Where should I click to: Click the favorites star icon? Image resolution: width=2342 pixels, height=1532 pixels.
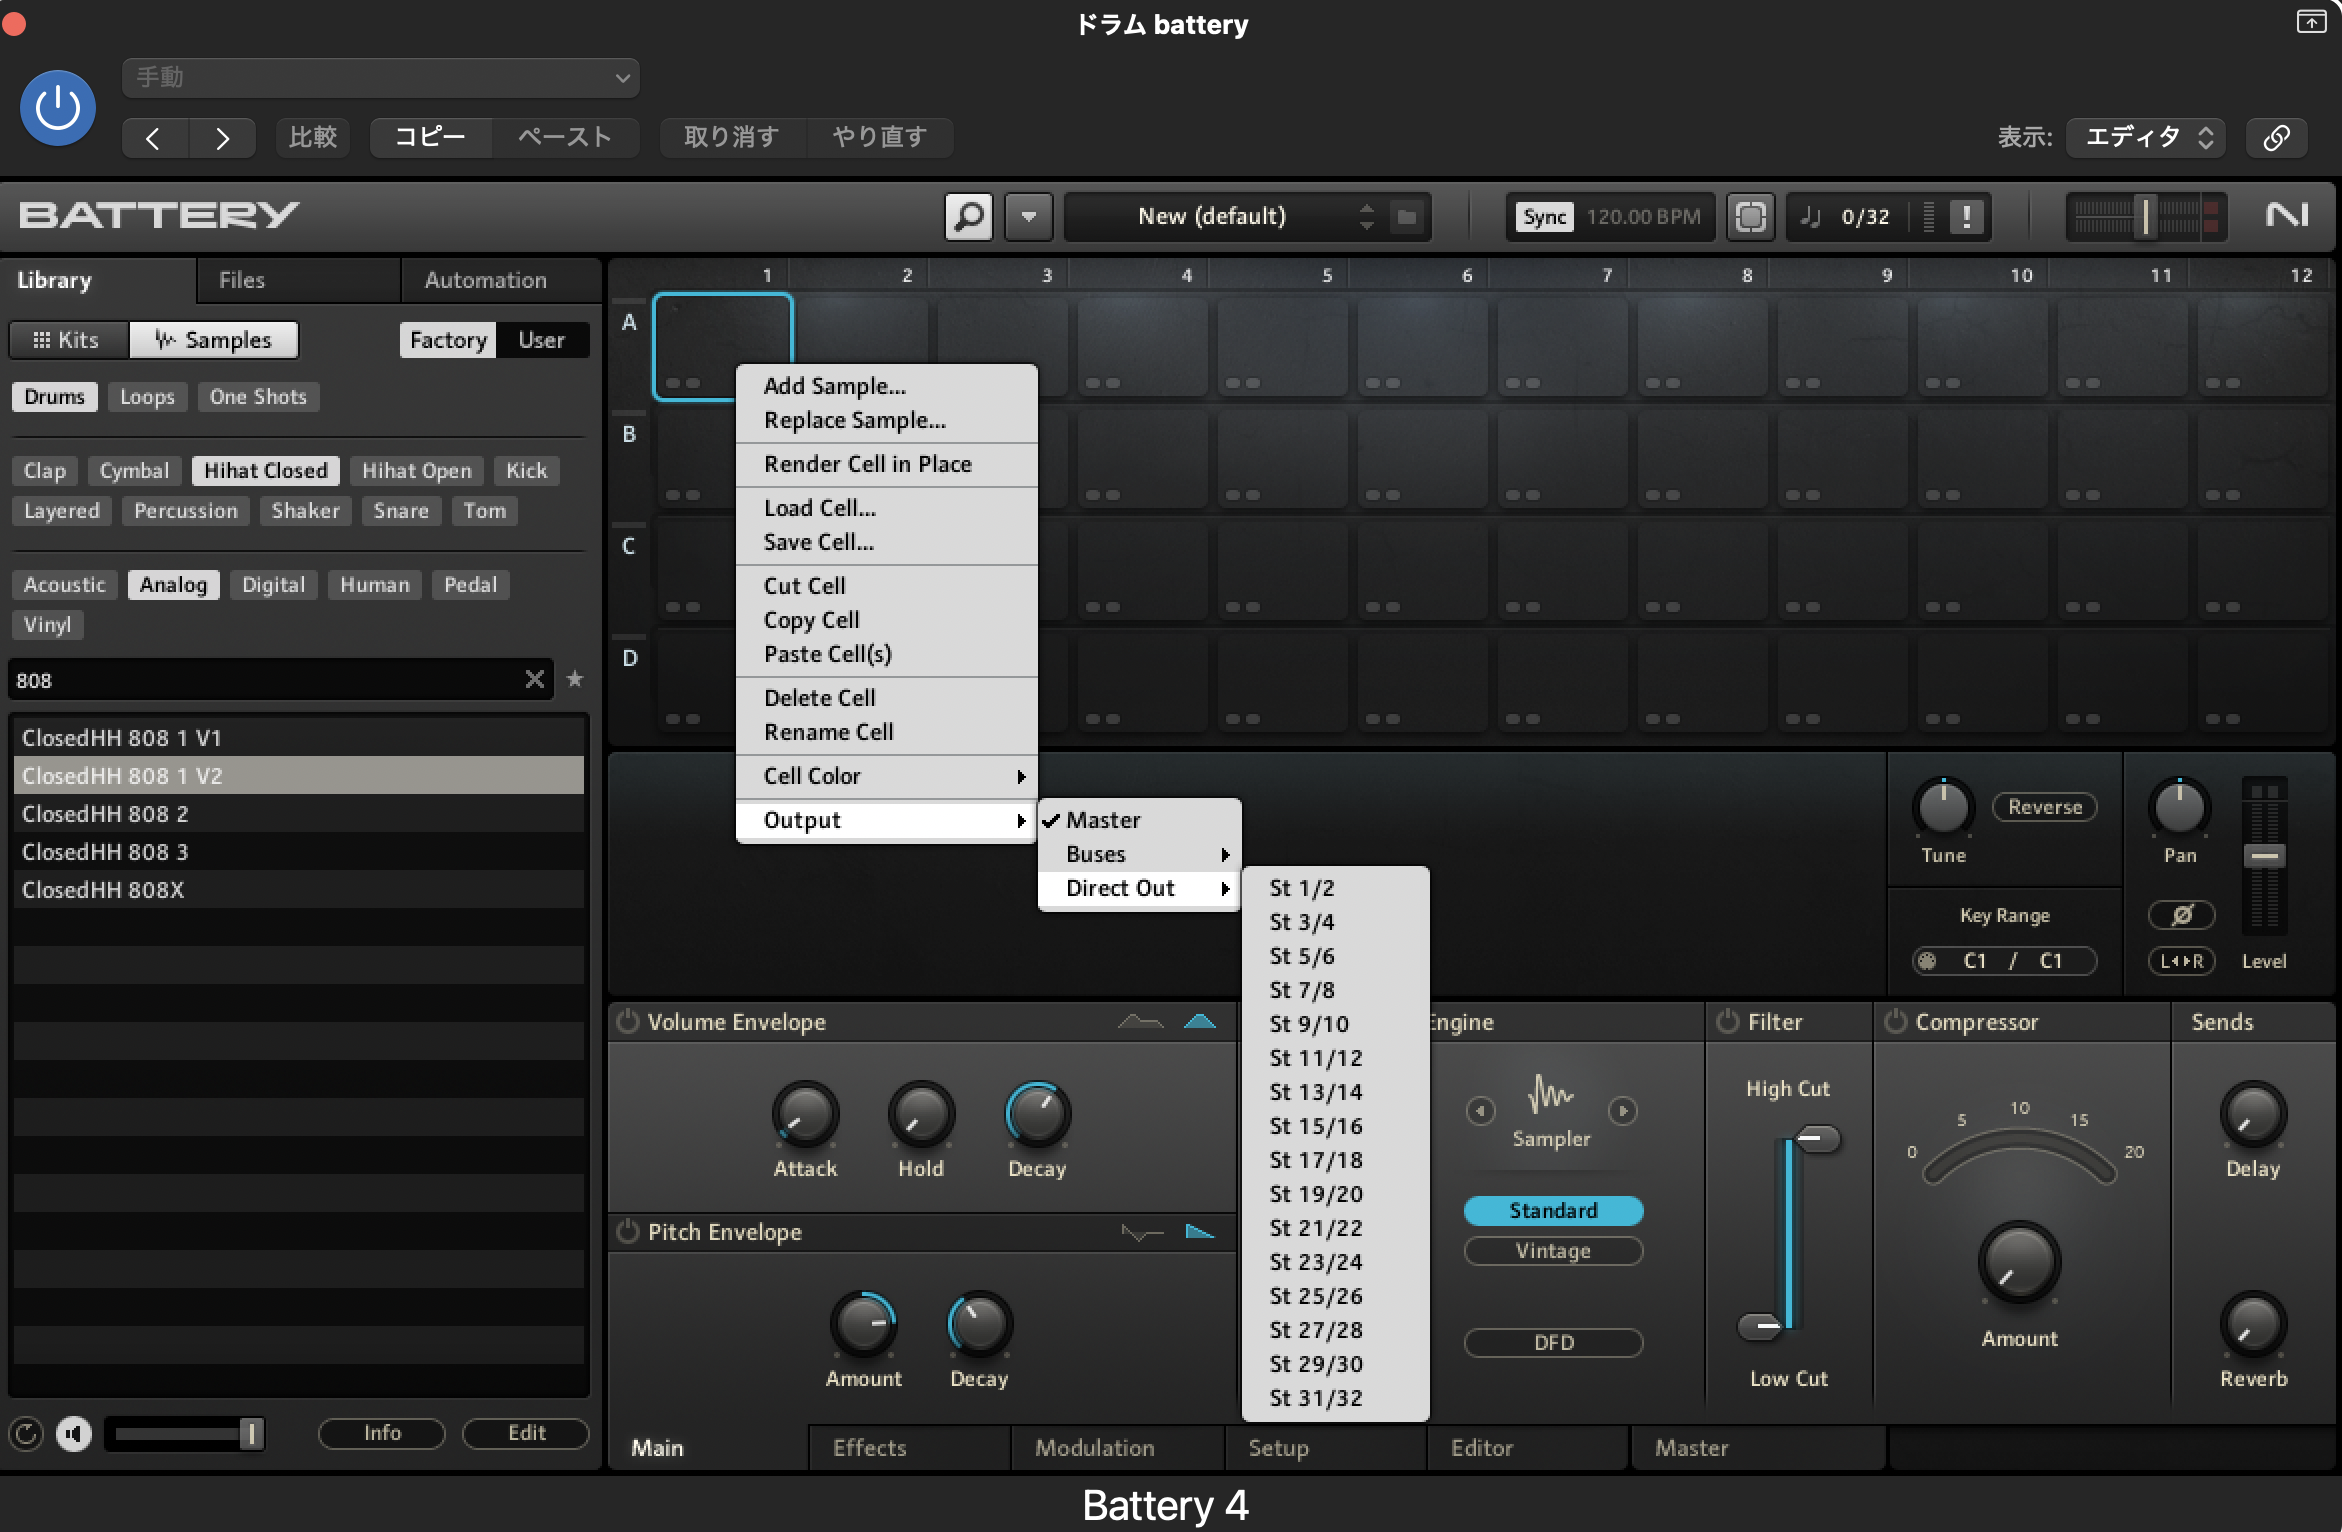pyautogui.click(x=575, y=680)
